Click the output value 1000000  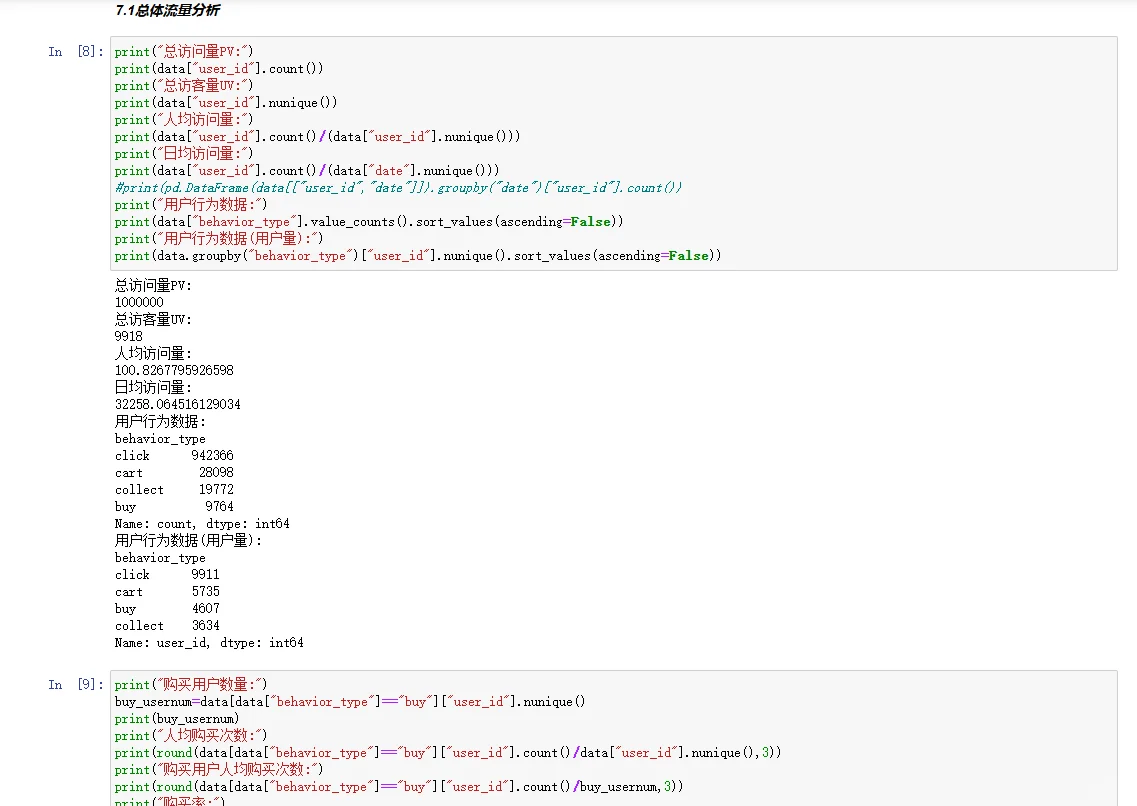point(139,302)
